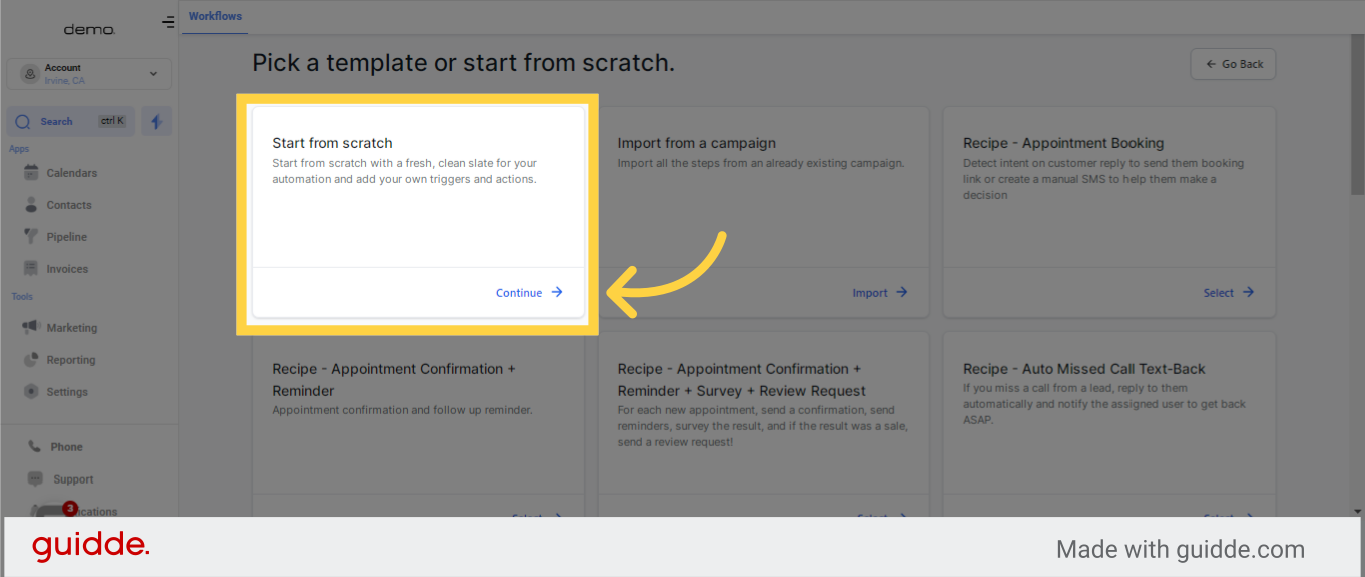
Task: Click Continue on Start from scratch
Action: (x=529, y=293)
